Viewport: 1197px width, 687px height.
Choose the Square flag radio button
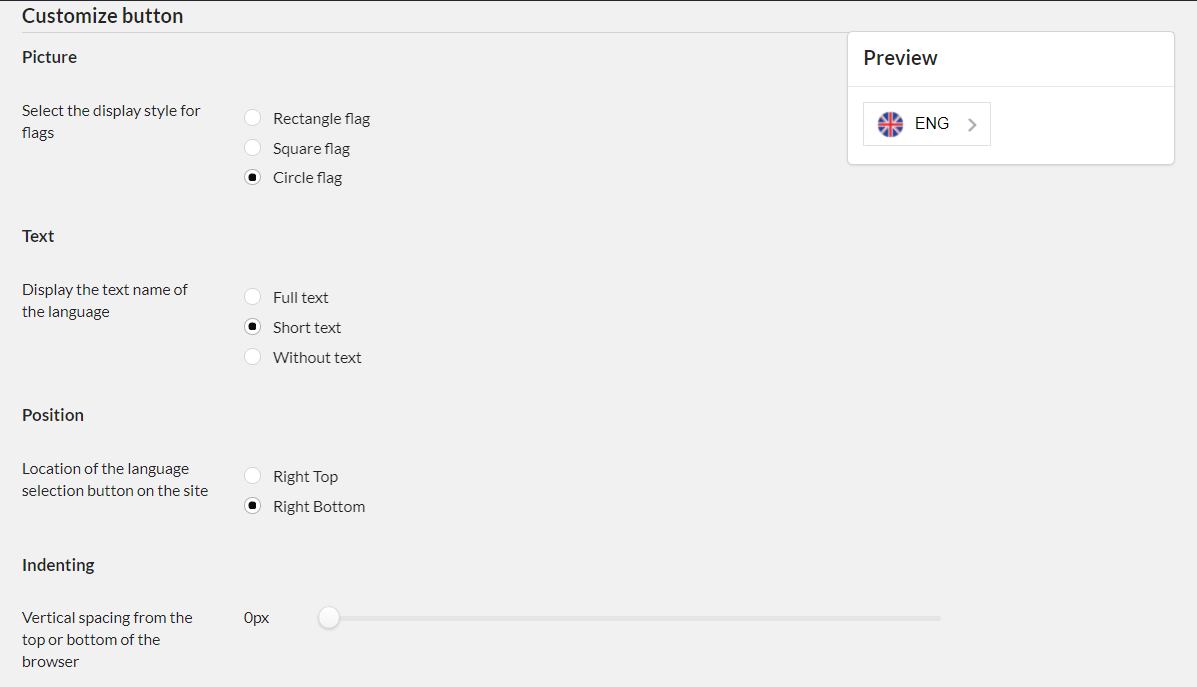(x=253, y=148)
